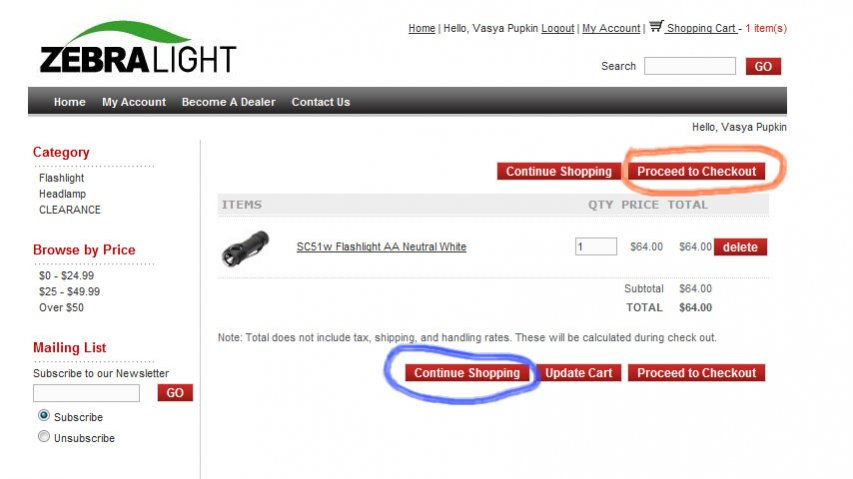The image size is (853, 479).
Task: Click the search GO button
Action: [x=763, y=66]
